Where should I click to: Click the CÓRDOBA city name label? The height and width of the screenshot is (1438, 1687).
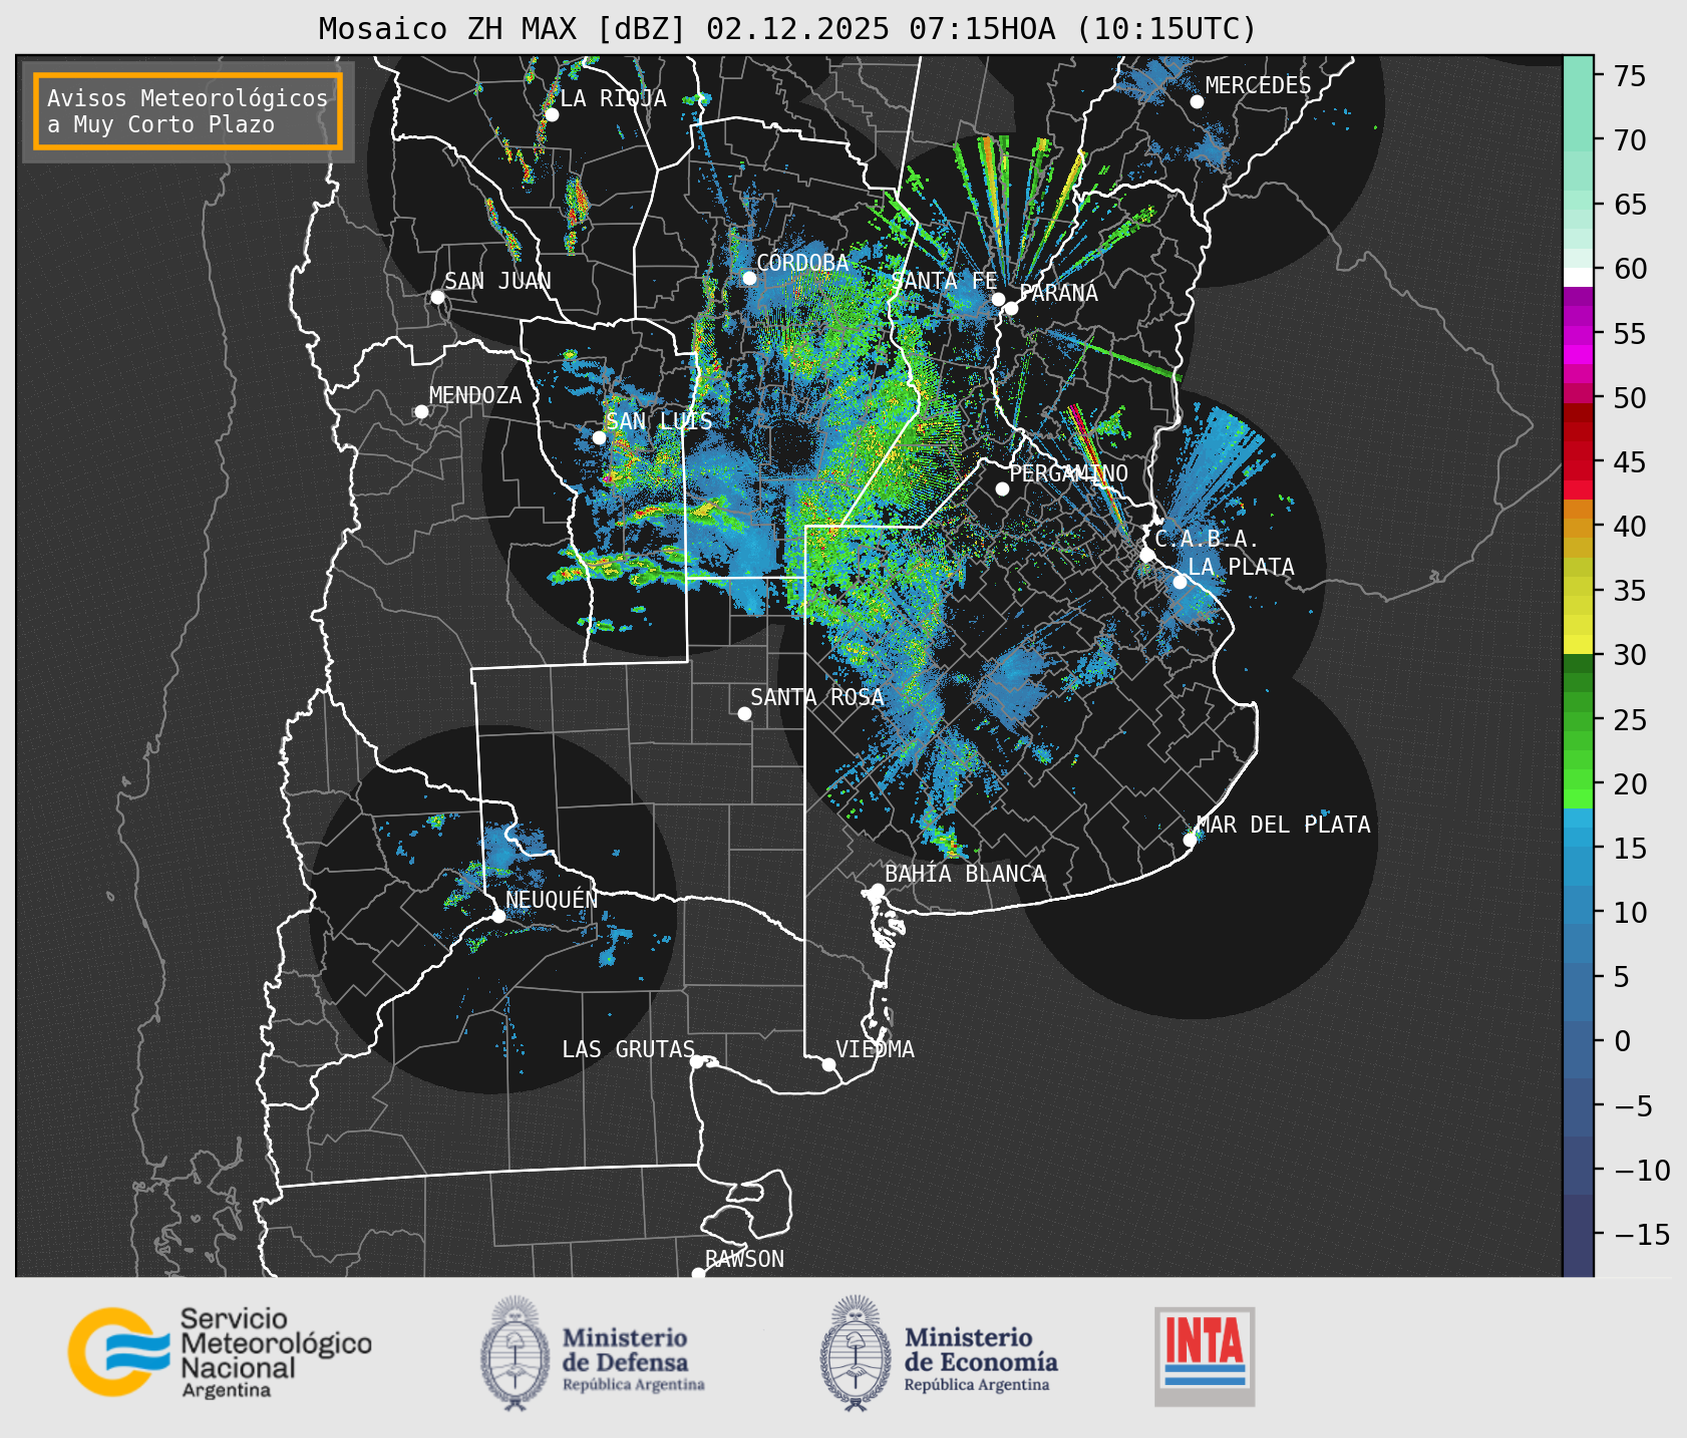[803, 262]
